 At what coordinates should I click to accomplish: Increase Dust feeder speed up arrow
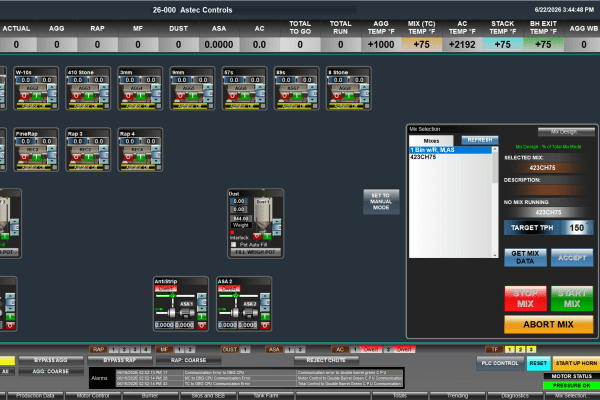click(277, 222)
